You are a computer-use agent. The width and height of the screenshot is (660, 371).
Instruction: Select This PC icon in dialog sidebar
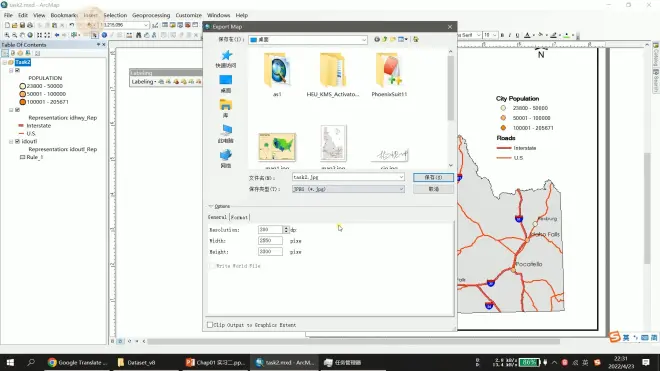(226, 134)
